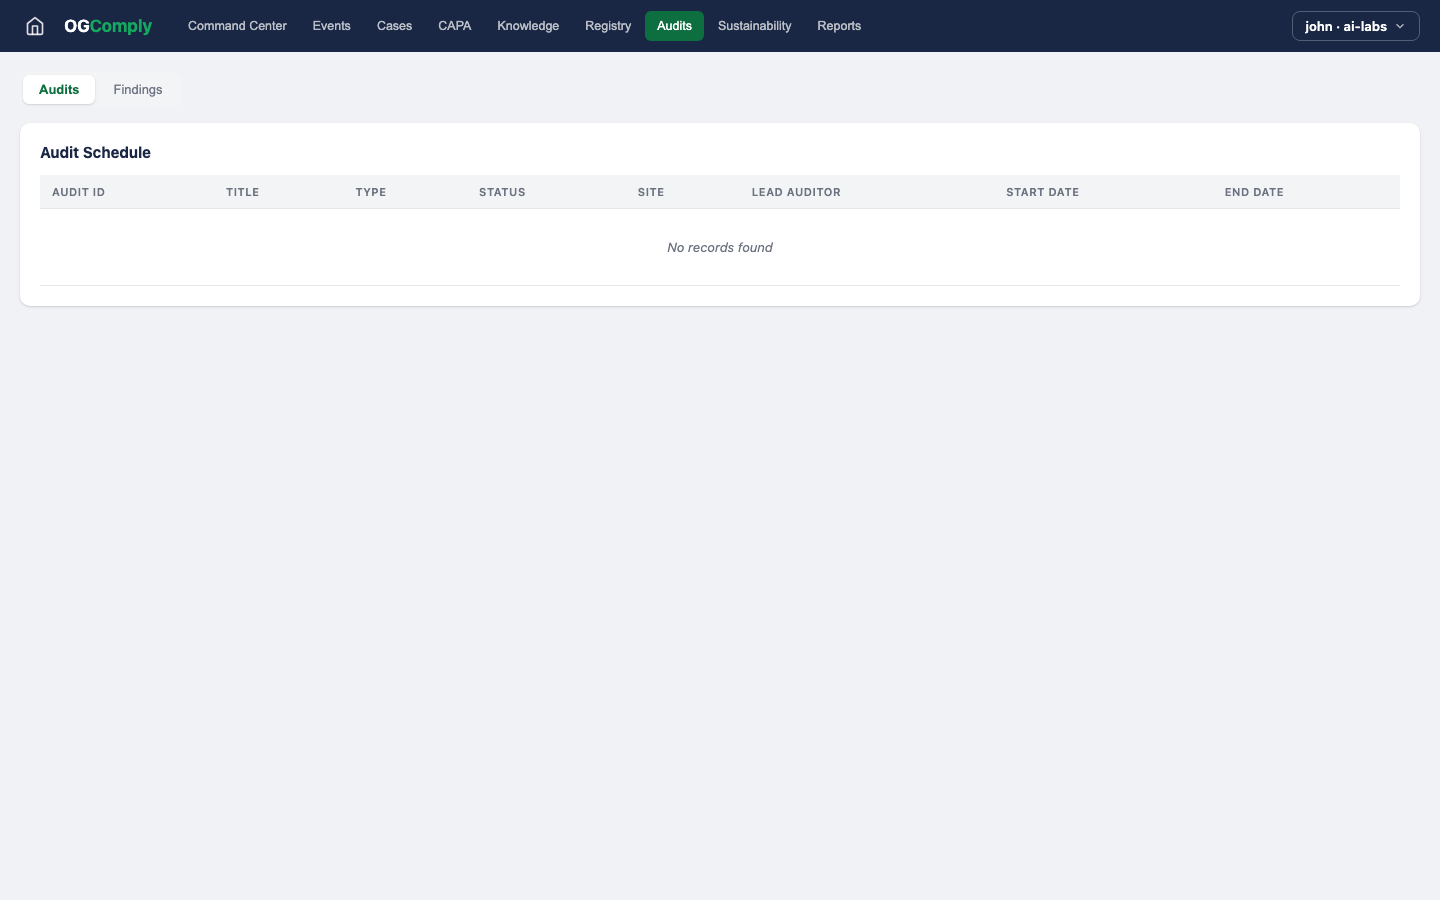Image resolution: width=1440 pixels, height=900 pixels.
Task: Go to Reports
Action: (839, 26)
